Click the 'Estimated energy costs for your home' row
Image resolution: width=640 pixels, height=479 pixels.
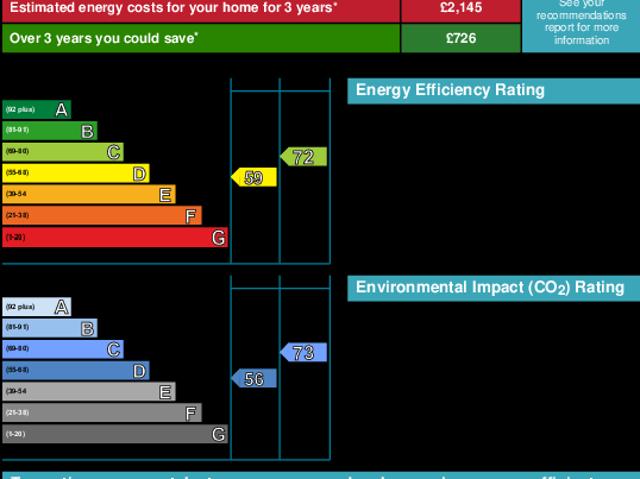click(x=200, y=9)
